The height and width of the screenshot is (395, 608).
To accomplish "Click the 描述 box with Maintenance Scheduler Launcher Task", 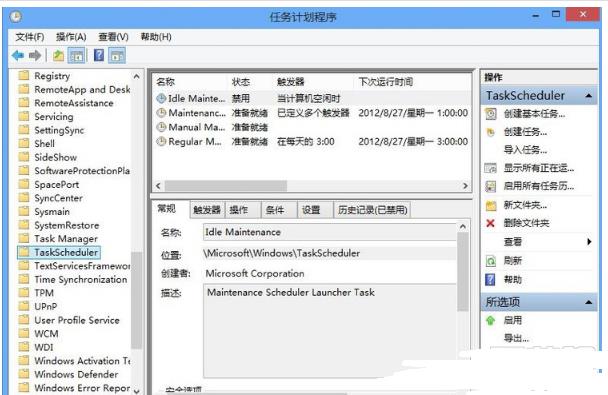I will point(330,331).
